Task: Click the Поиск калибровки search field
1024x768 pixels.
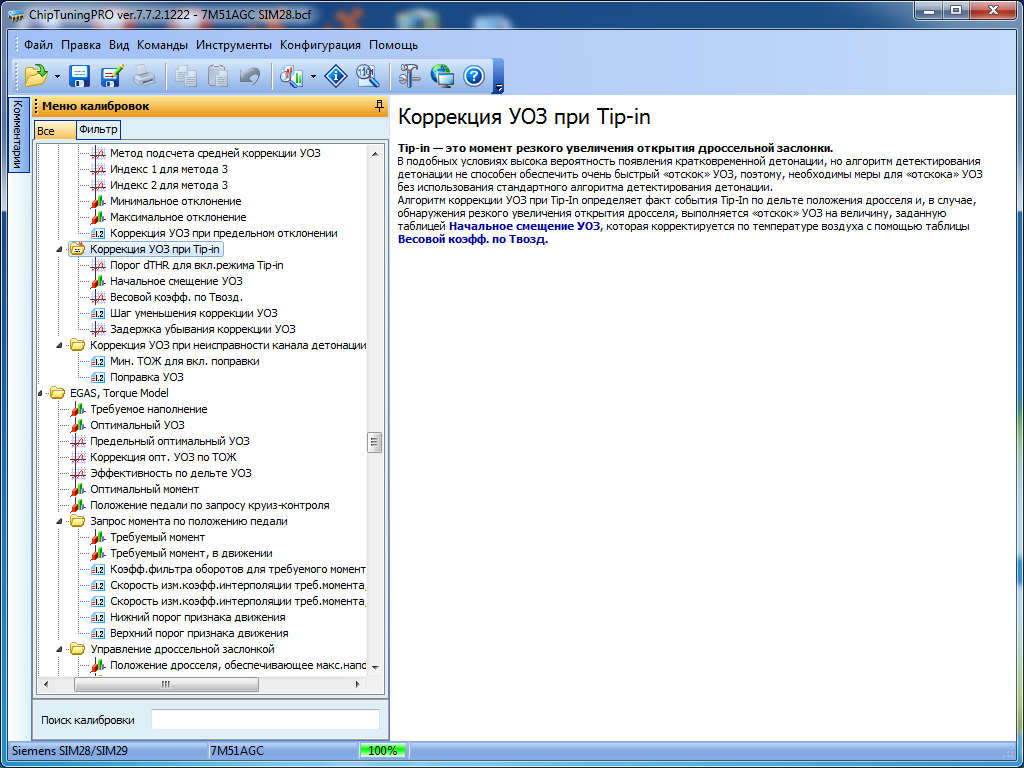Action: click(265, 720)
